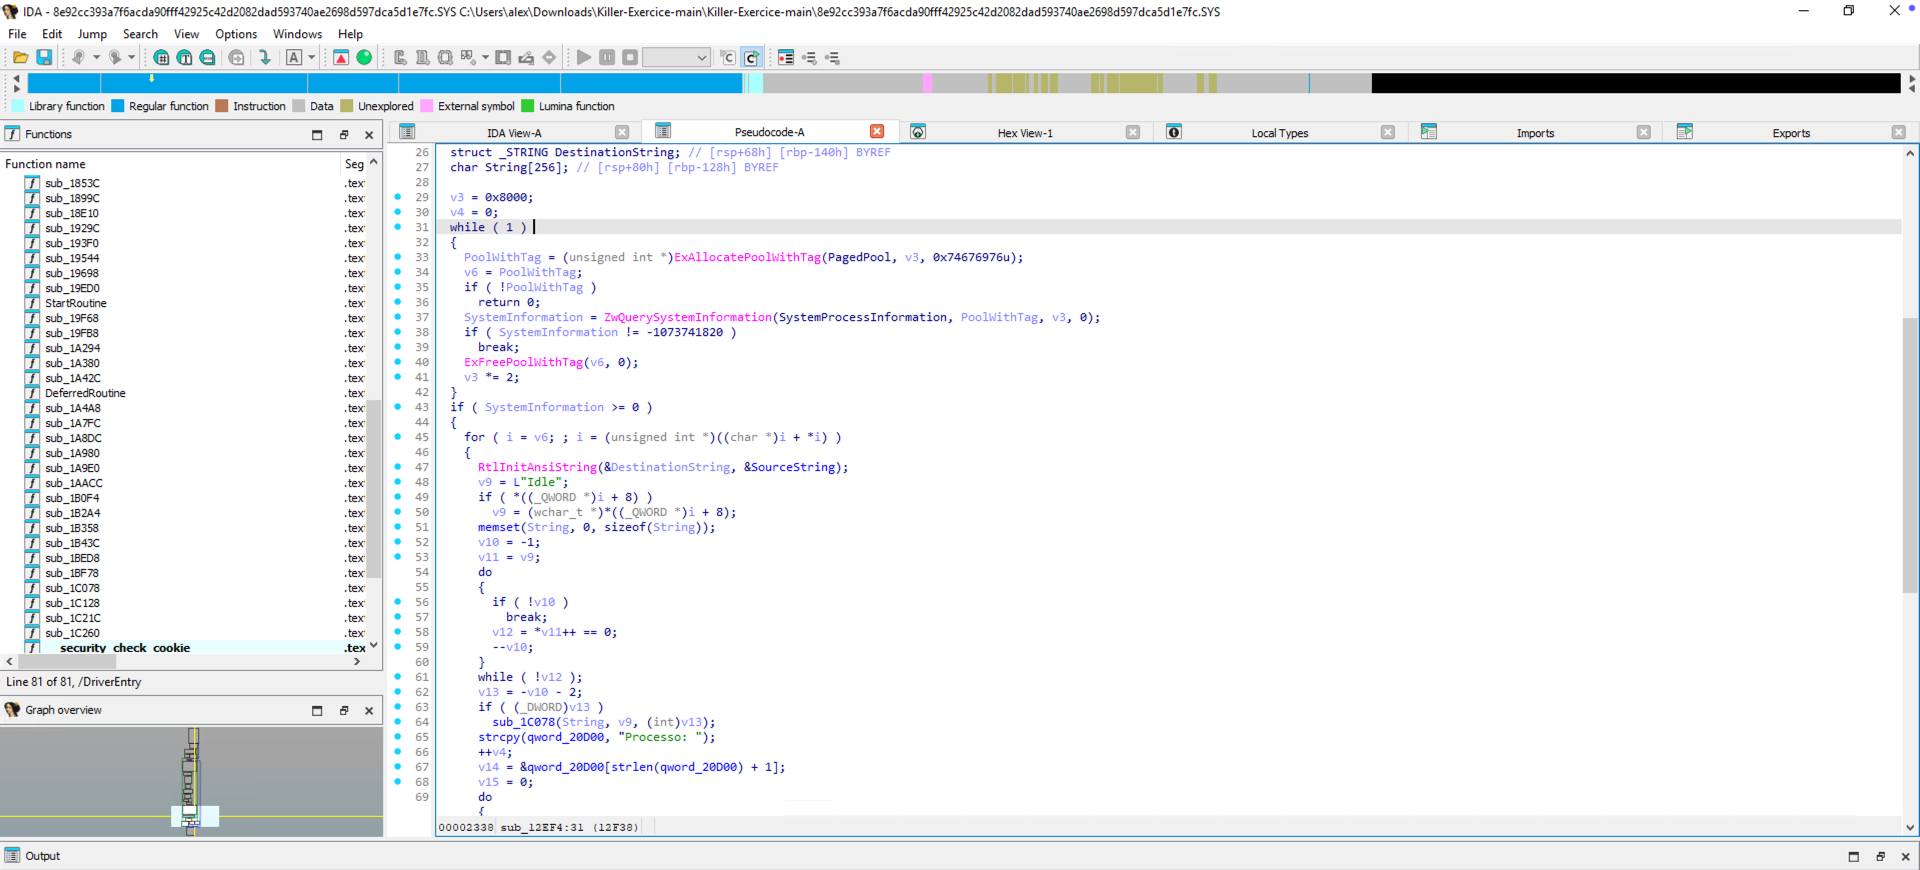Click the Functions list scroll-down arrow
Screen dimensions: 1920x870
(x=374, y=646)
